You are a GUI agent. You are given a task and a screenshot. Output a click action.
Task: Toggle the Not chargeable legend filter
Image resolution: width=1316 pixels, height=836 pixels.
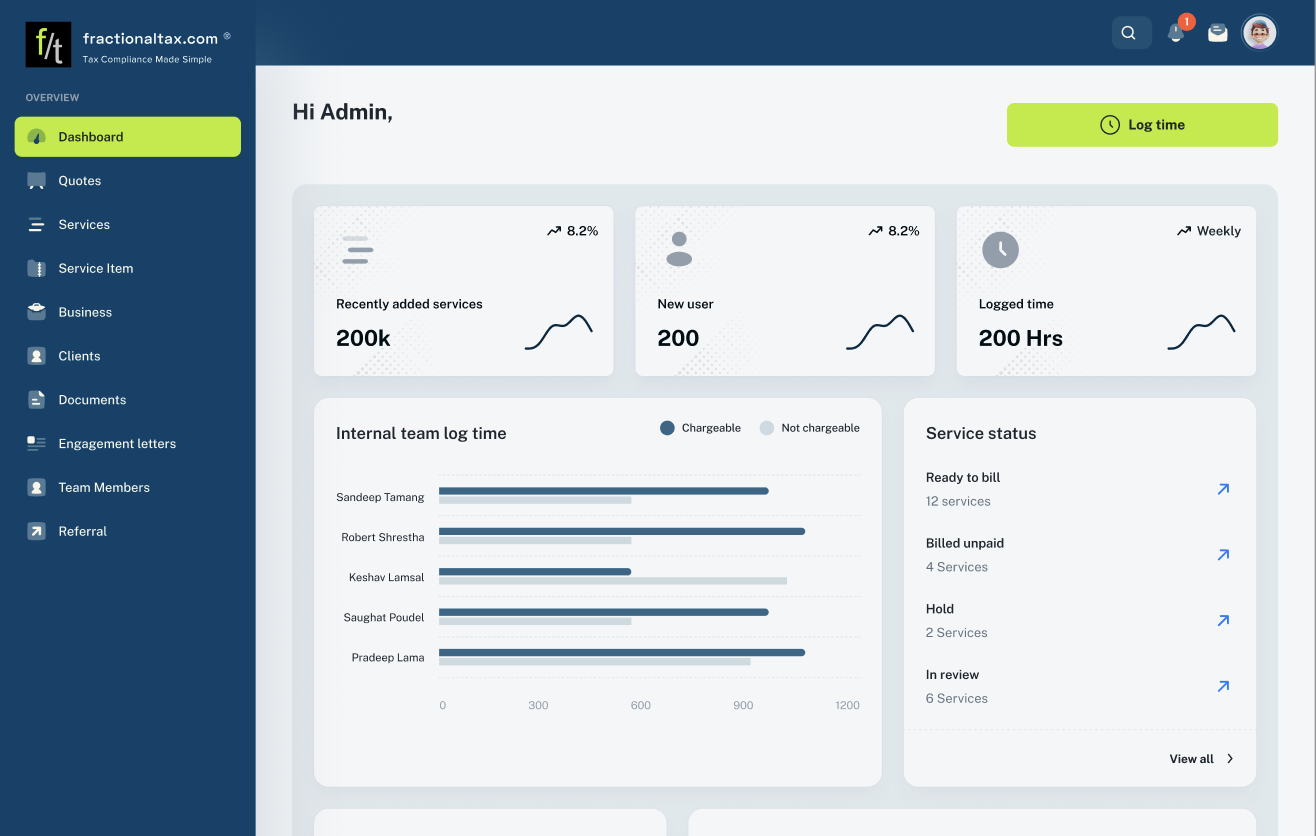809,427
